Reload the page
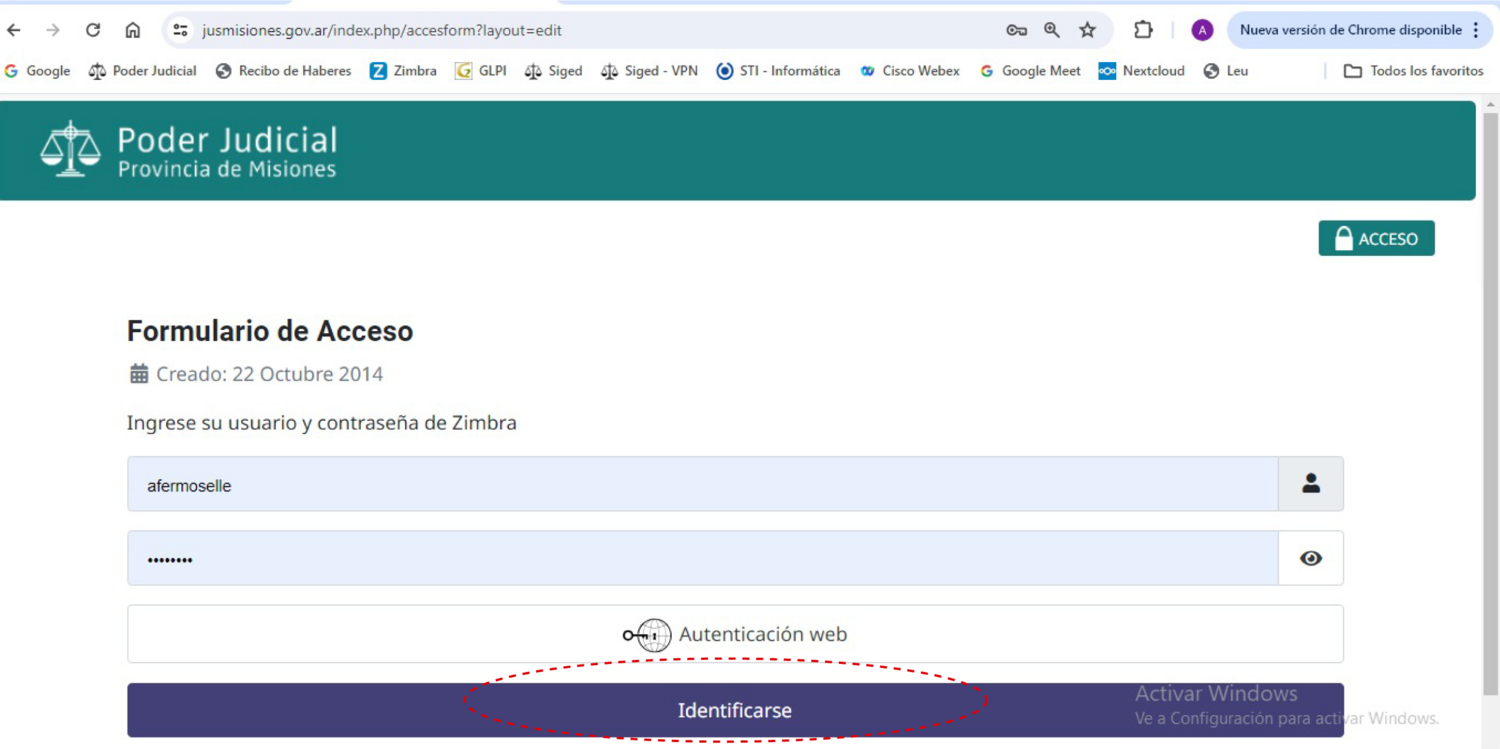The height and width of the screenshot is (749, 1500). pos(93,30)
